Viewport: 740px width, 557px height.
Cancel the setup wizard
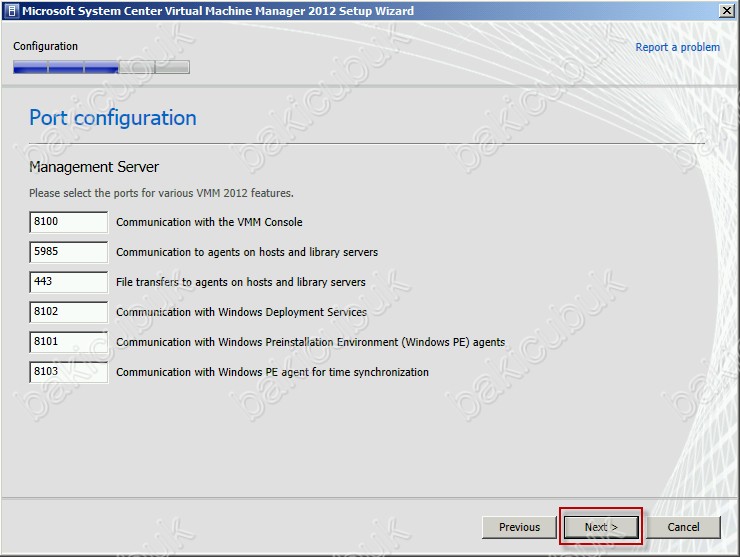pyautogui.click(x=683, y=527)
